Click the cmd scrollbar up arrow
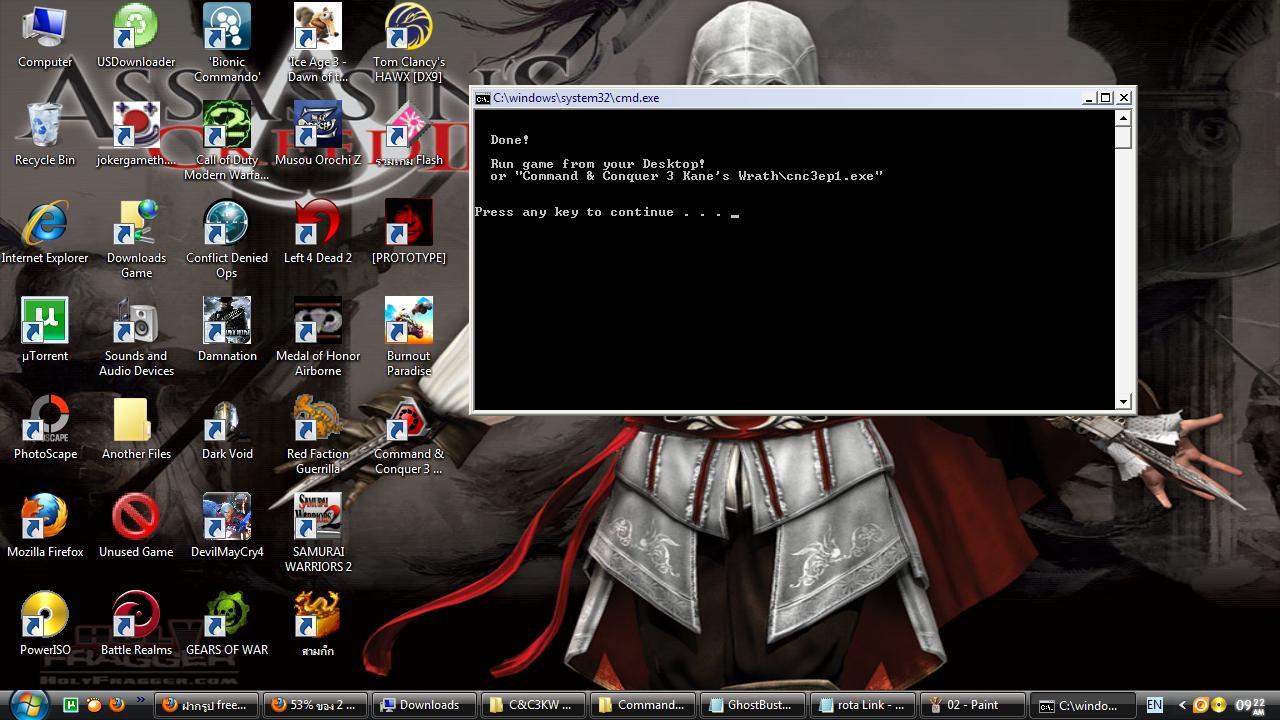 pos(1123,118)
